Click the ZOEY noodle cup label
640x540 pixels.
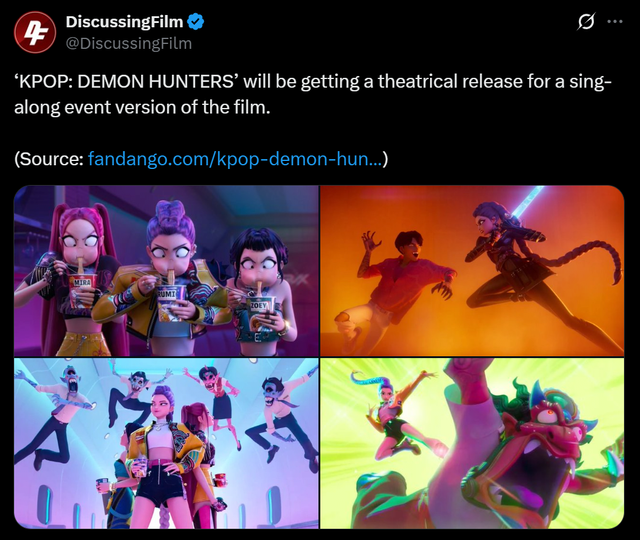[258, 305]
